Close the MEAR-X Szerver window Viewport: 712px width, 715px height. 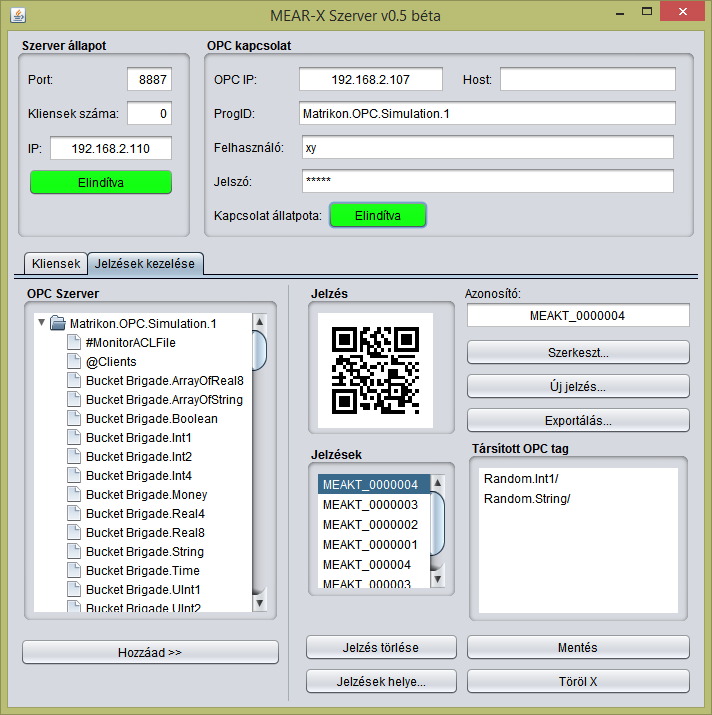click(682, 11)
